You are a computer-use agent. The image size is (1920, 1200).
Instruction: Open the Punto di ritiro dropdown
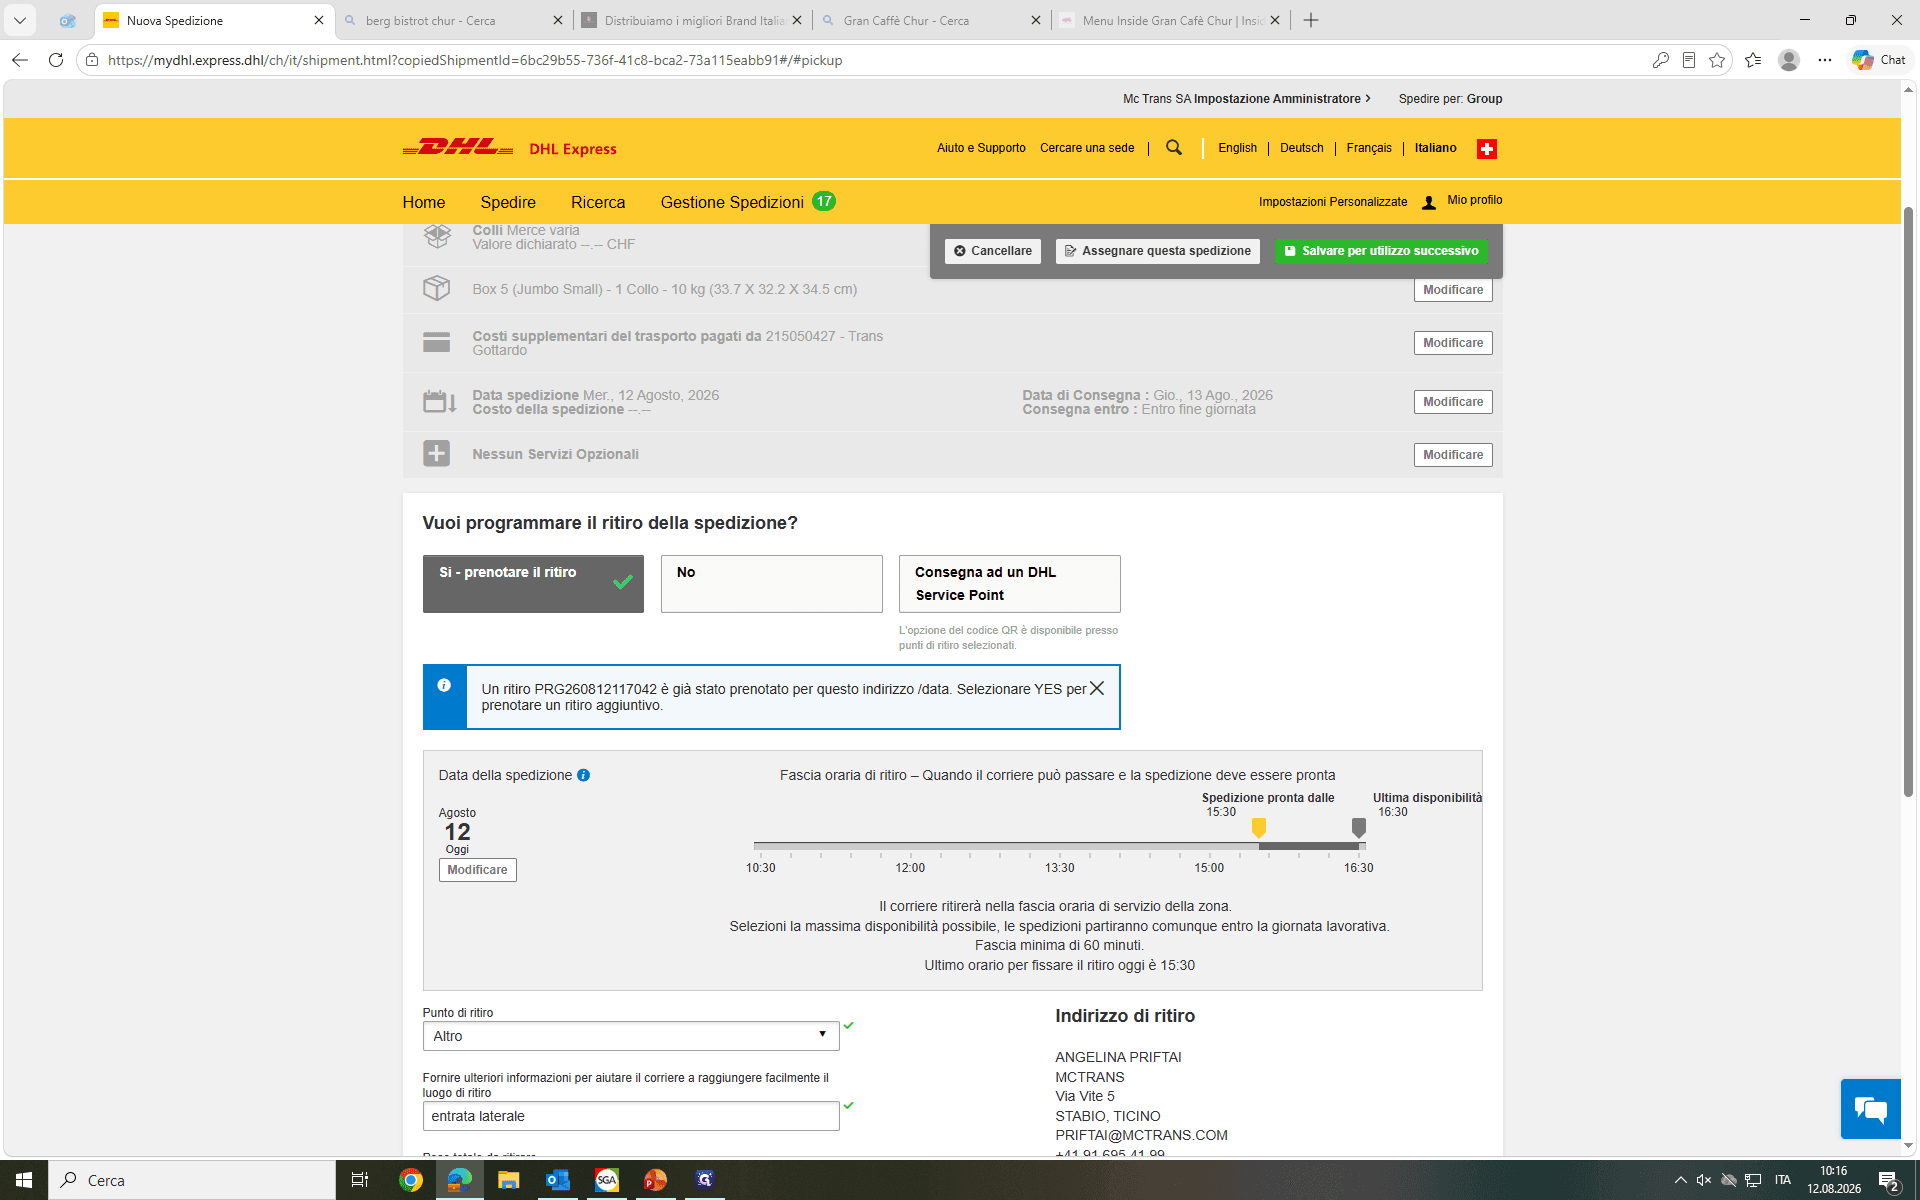pyautogui.click(x=631, y=1036)
